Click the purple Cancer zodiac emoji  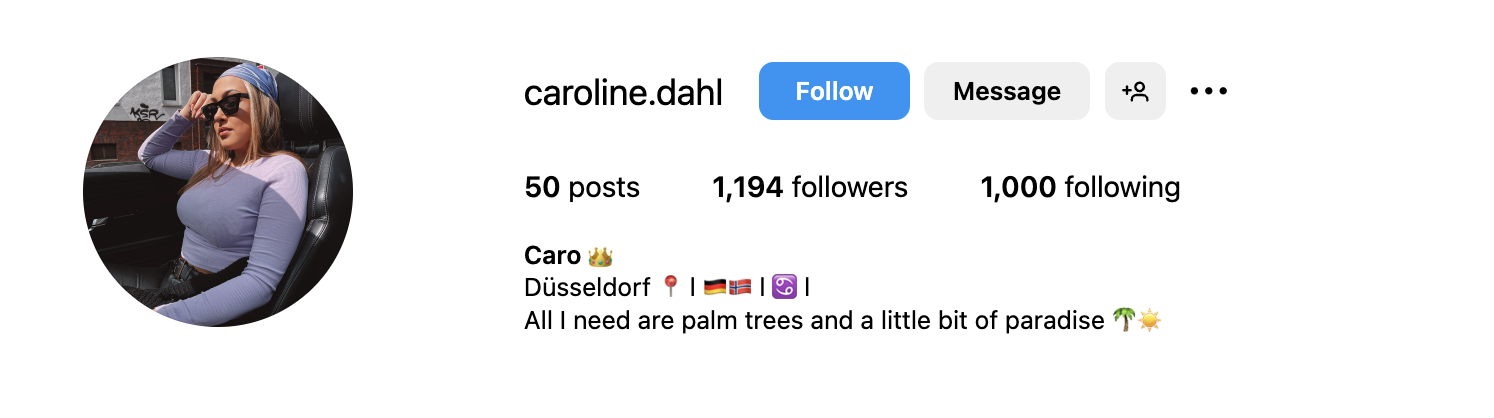pyautogui.click(x=784, y=288)
